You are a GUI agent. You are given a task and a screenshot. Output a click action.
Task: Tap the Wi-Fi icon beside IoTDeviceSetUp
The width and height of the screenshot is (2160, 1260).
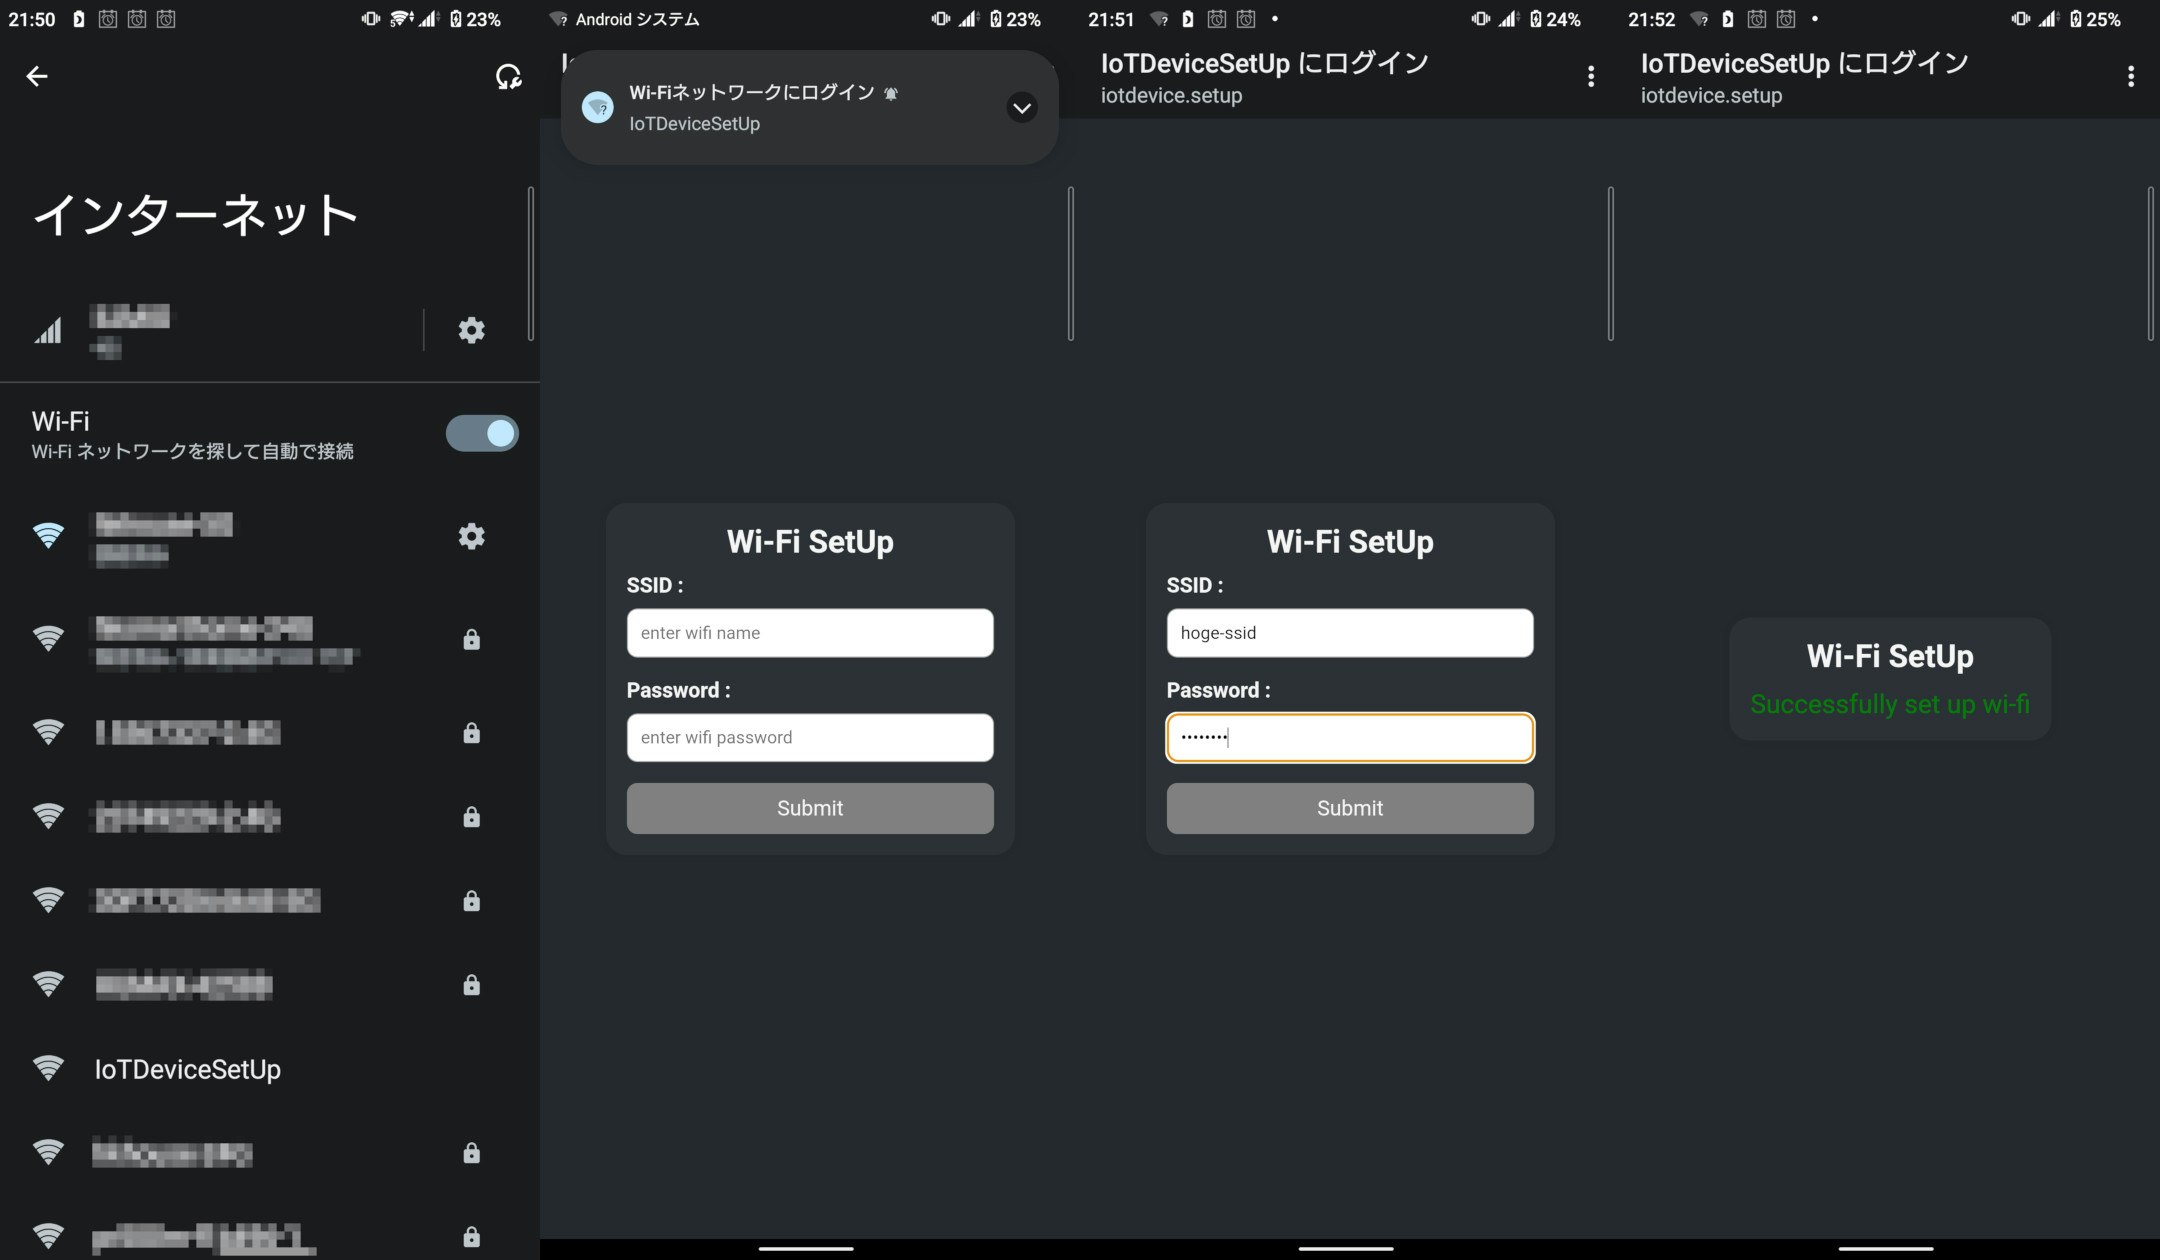pyautogui.click(x=48, y=1068)
